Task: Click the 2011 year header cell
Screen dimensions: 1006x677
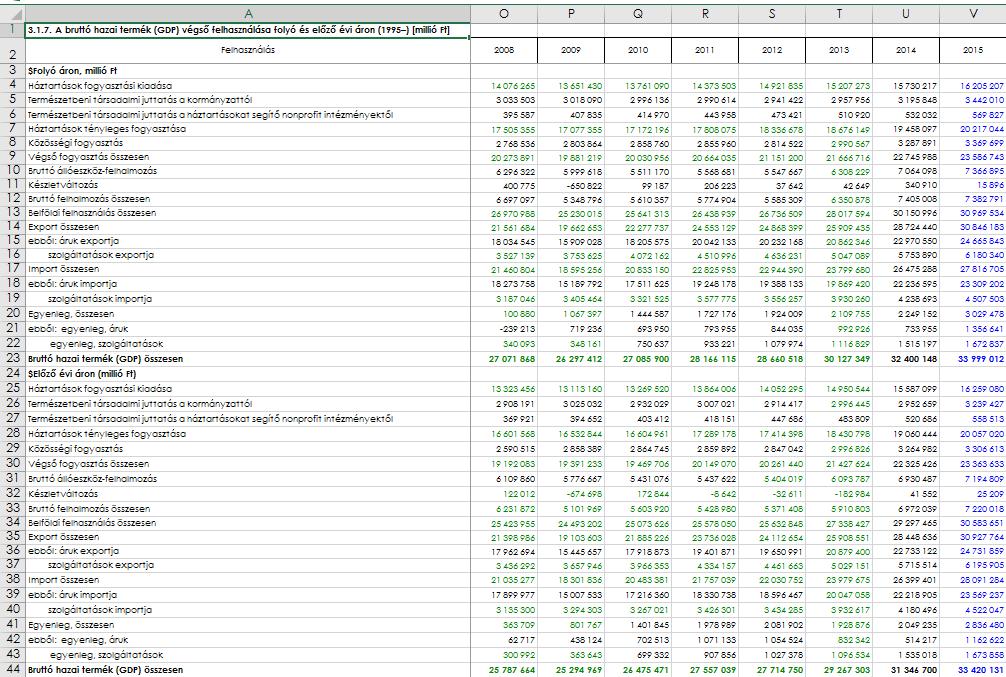Action: click(704, 50)
